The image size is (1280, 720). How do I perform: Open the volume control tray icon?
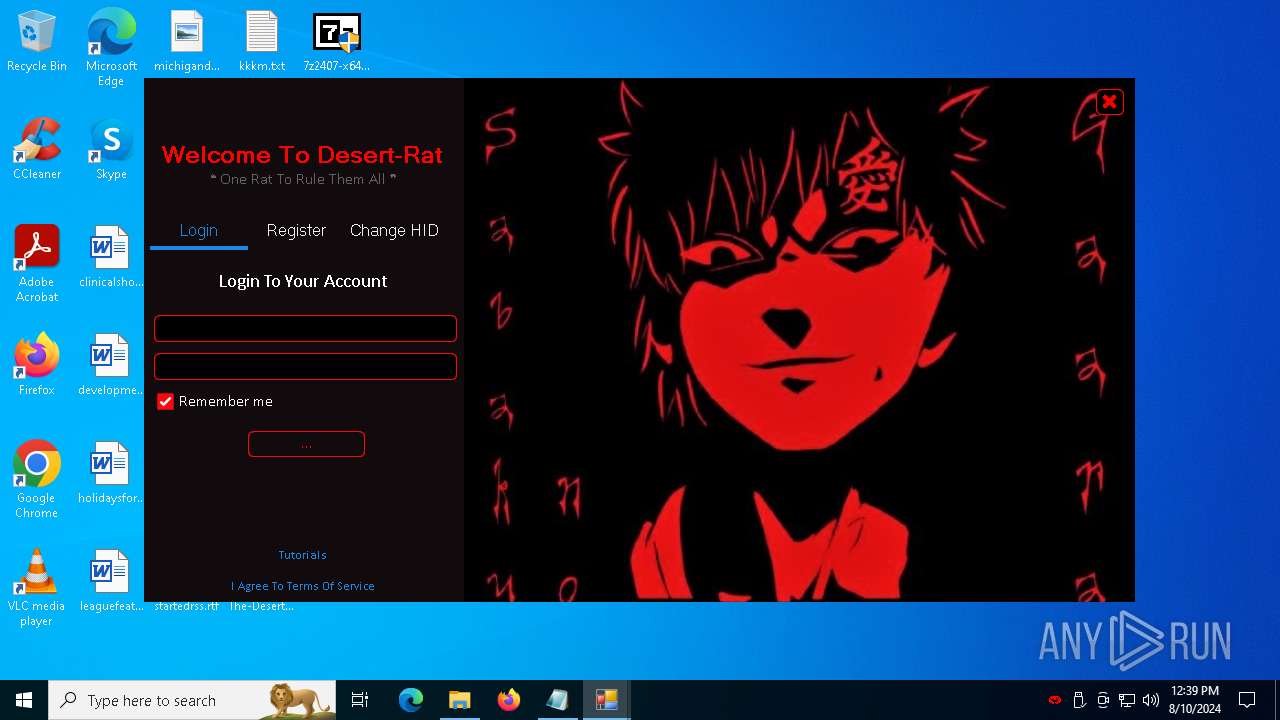pos(1151,700)
